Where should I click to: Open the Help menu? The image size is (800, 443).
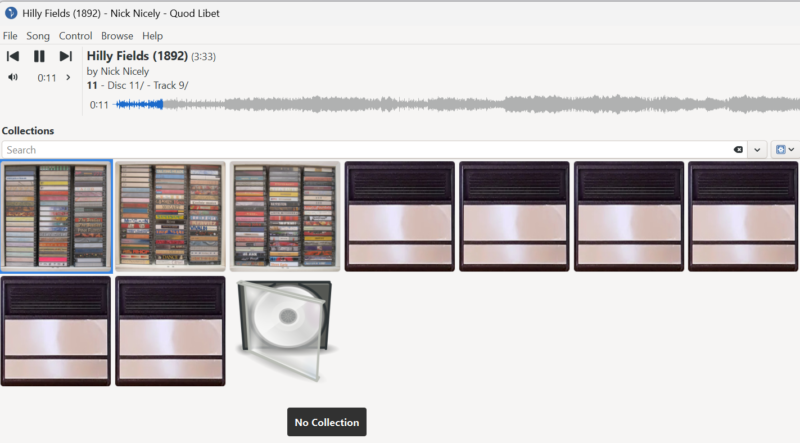152,36
